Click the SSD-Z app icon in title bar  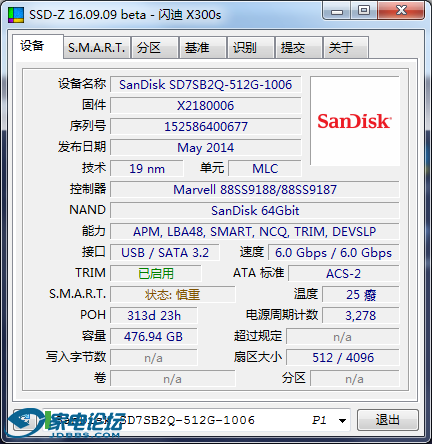point(16,15)
